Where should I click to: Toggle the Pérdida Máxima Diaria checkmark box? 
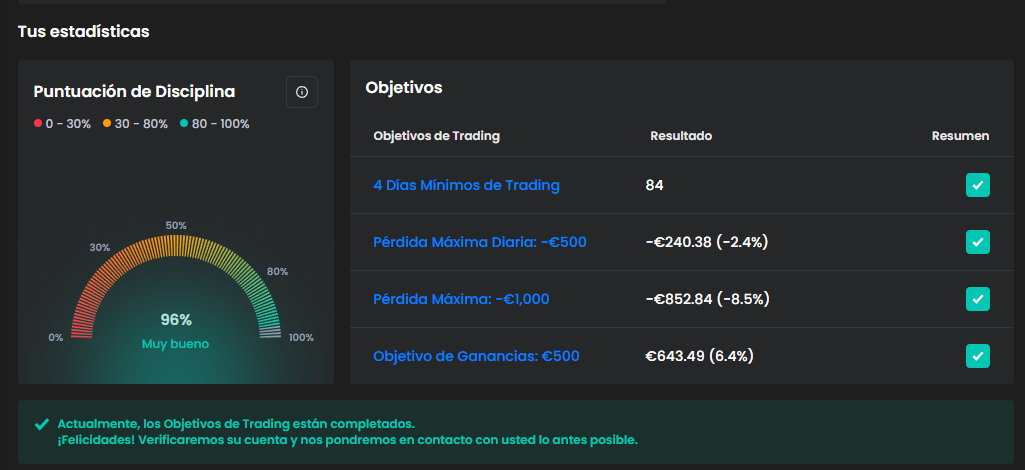[977, 242]
